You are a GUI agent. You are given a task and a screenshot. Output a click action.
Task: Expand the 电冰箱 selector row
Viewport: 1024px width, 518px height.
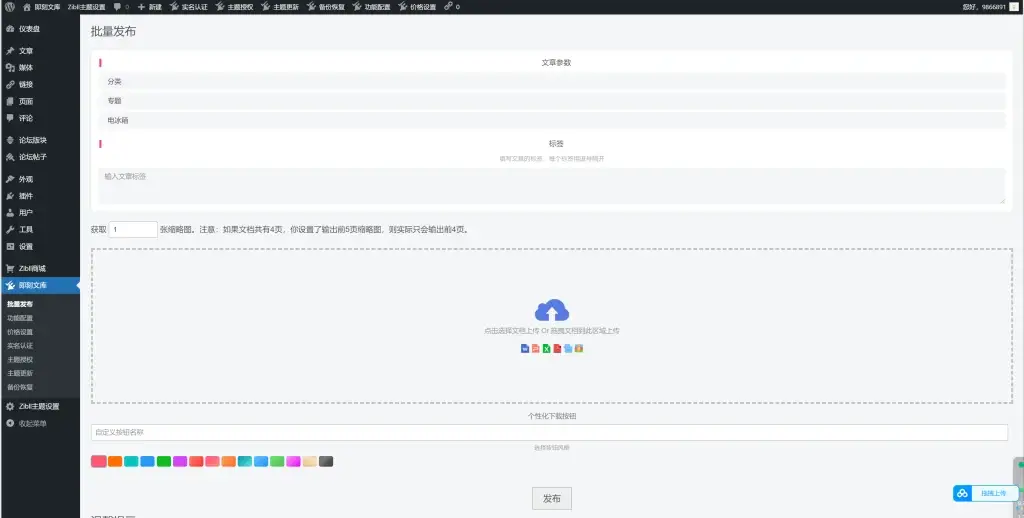tap(552, 120)
